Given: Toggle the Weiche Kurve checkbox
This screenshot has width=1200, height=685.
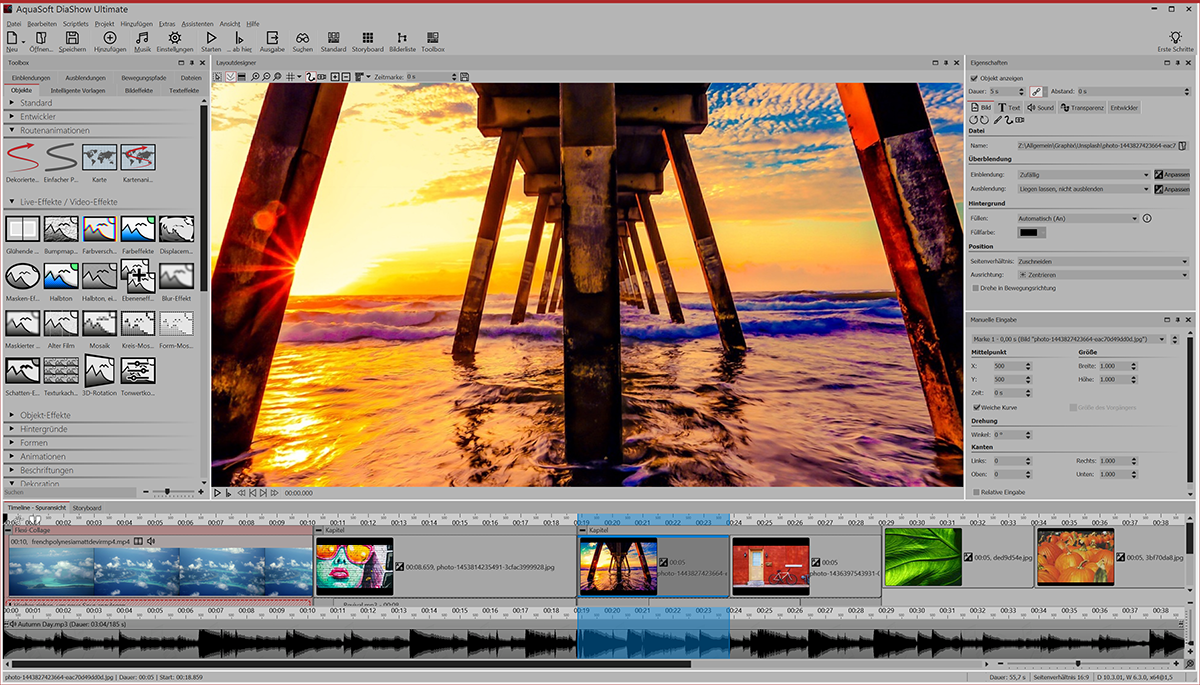Looking at the screenshot, I should tap(976, 407).
